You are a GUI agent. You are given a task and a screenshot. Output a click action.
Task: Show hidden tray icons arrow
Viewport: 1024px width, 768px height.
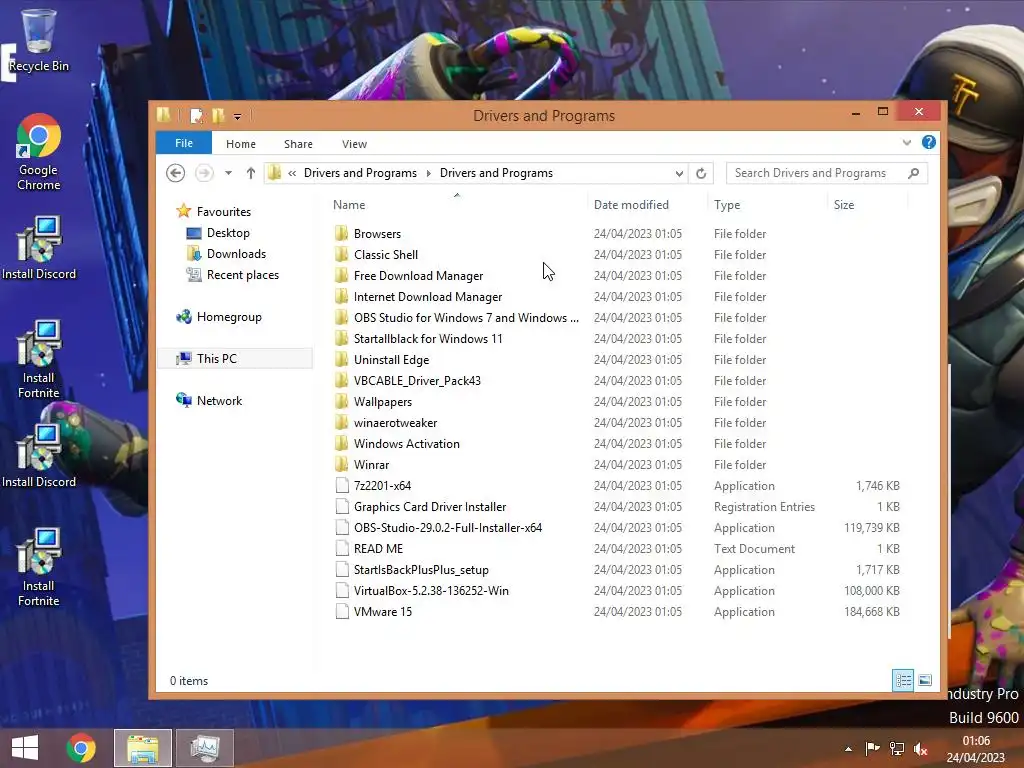848,749
